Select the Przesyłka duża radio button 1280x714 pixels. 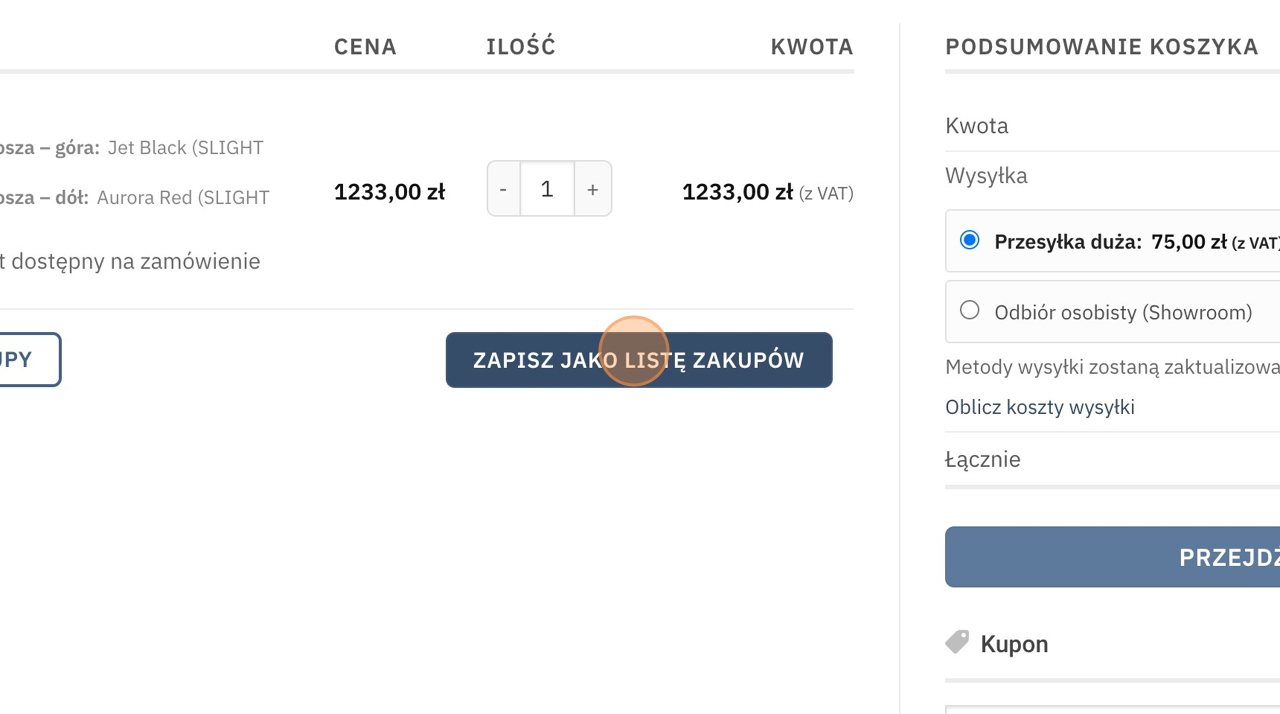click(969, 241)
